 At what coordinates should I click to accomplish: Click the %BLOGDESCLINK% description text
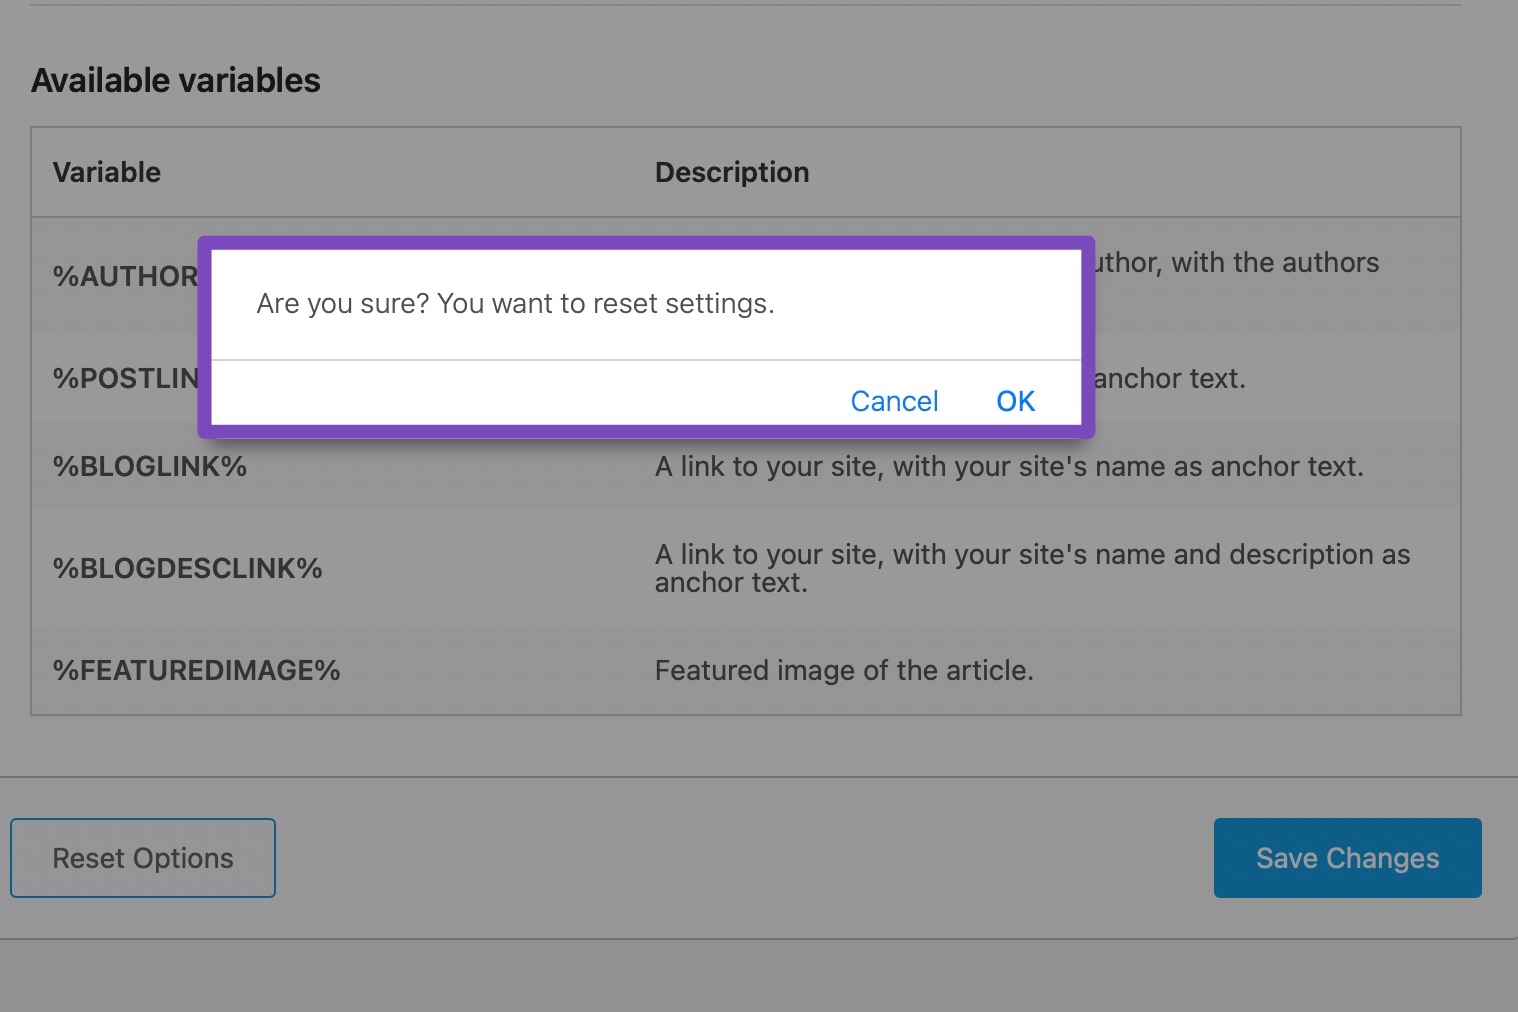(x=1032, y=567)
